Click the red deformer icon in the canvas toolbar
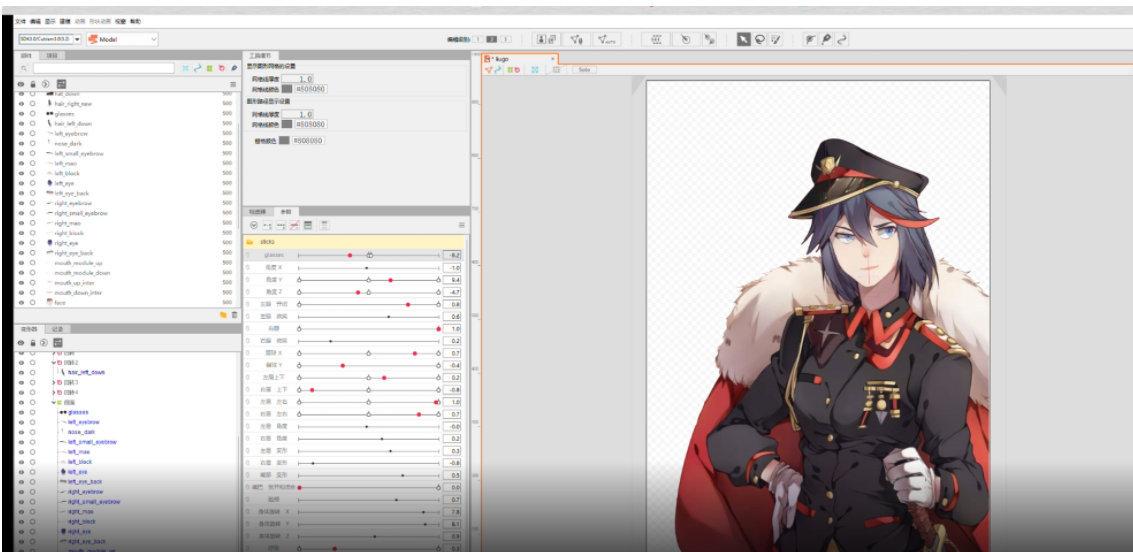The height and width of the screenshot is (552, 1133). pos(516,70)
